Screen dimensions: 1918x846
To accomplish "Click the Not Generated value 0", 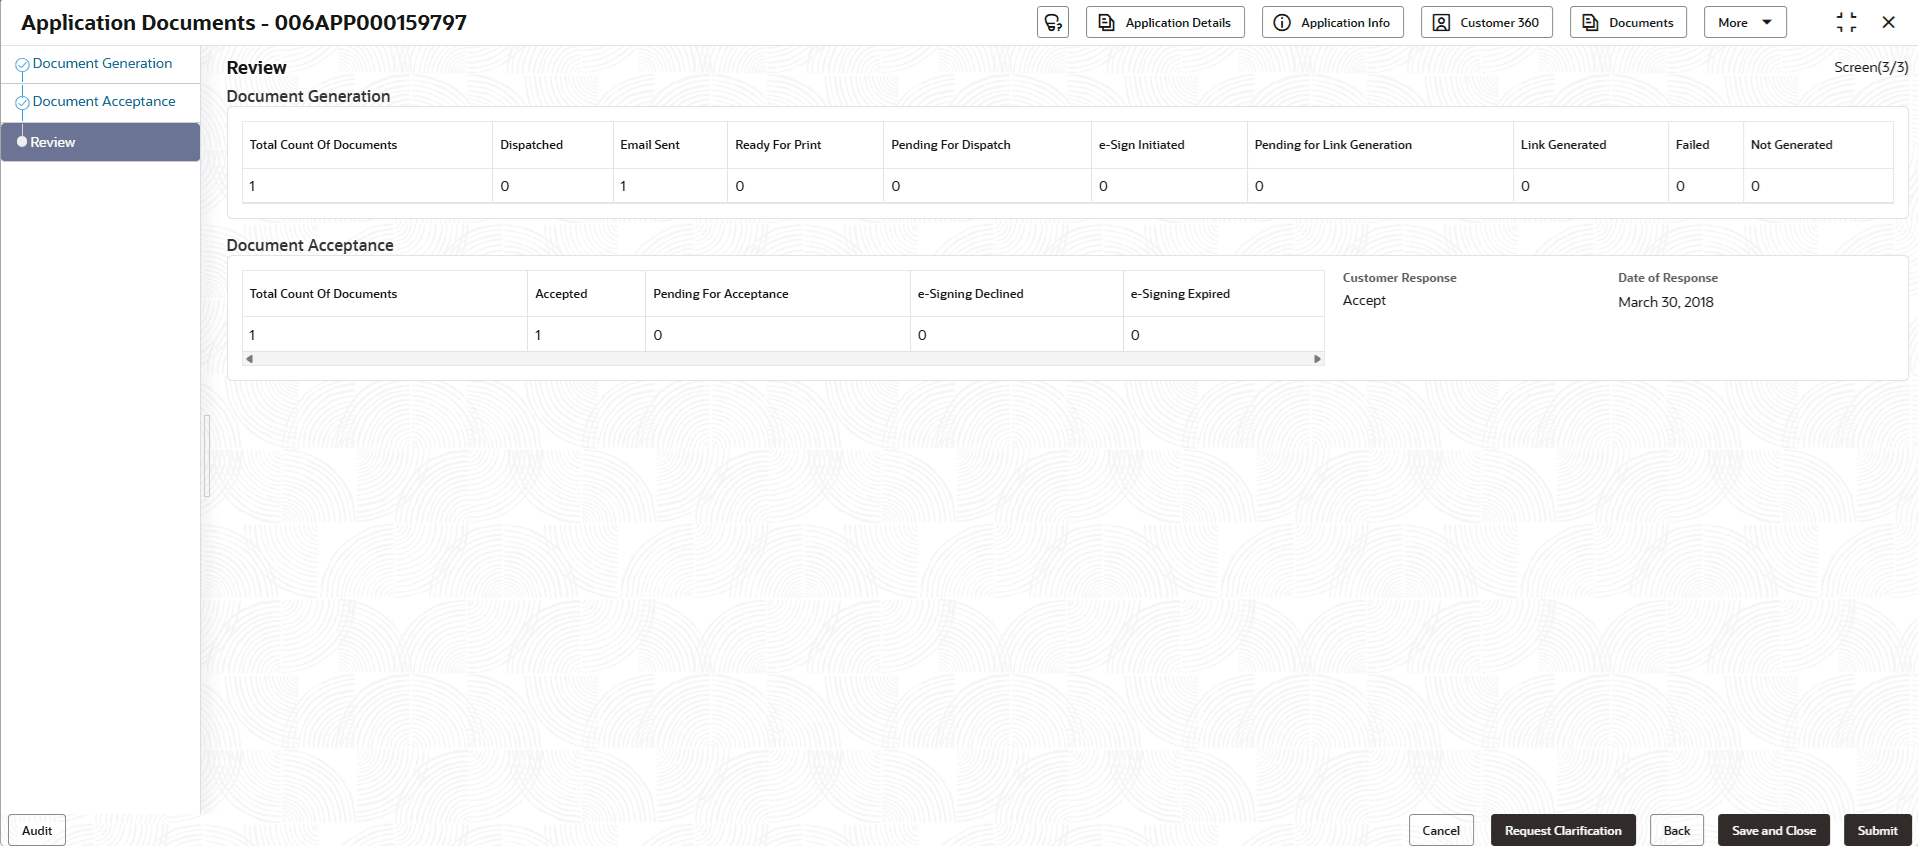I will pos(1755,186).
